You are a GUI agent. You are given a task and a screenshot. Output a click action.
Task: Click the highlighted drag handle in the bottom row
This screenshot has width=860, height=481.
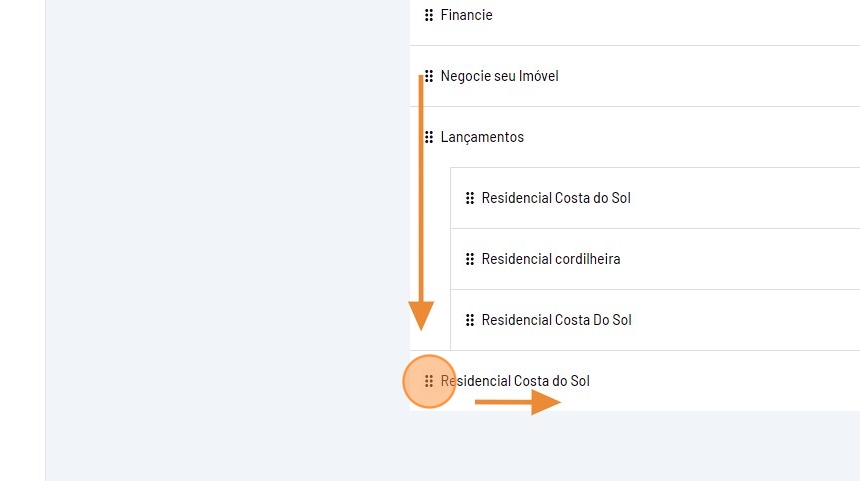point(429,381)
